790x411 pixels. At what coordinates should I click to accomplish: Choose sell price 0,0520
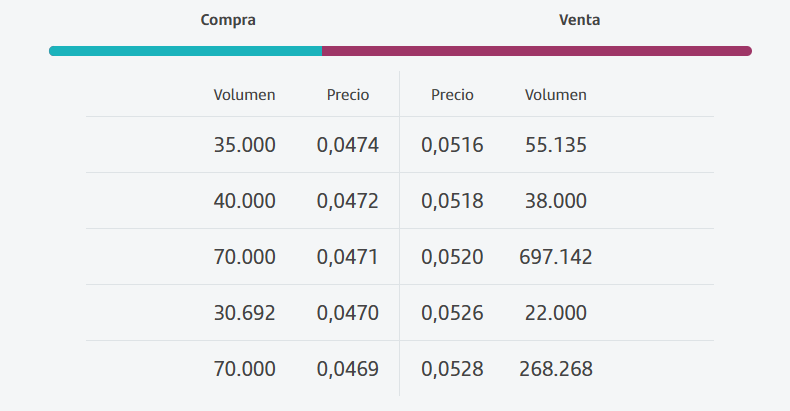point(452,257)
